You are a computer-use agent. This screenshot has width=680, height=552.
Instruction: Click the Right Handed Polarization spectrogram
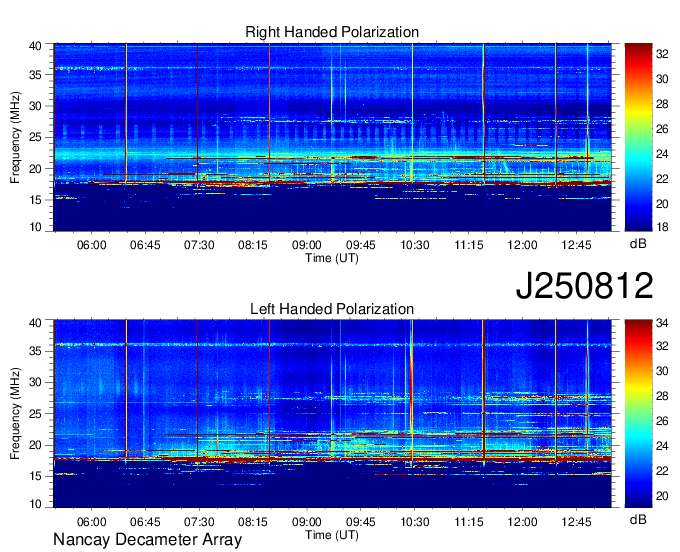coord(332,137)
